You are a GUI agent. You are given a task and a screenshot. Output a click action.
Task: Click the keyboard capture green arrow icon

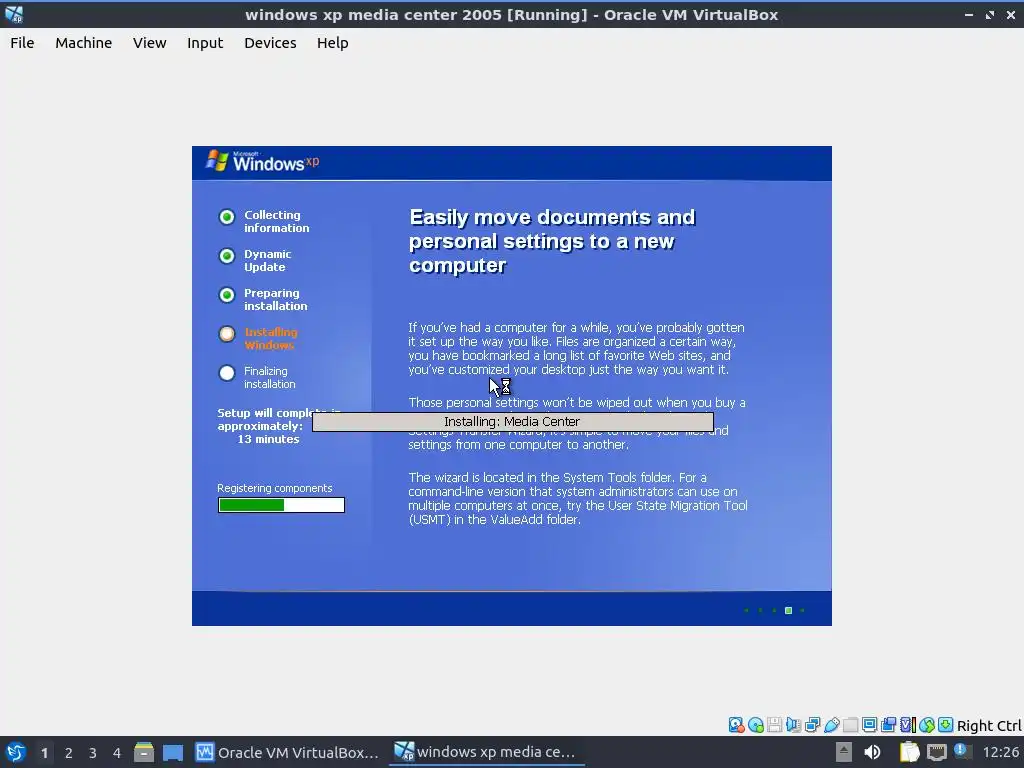click(945, 725)
